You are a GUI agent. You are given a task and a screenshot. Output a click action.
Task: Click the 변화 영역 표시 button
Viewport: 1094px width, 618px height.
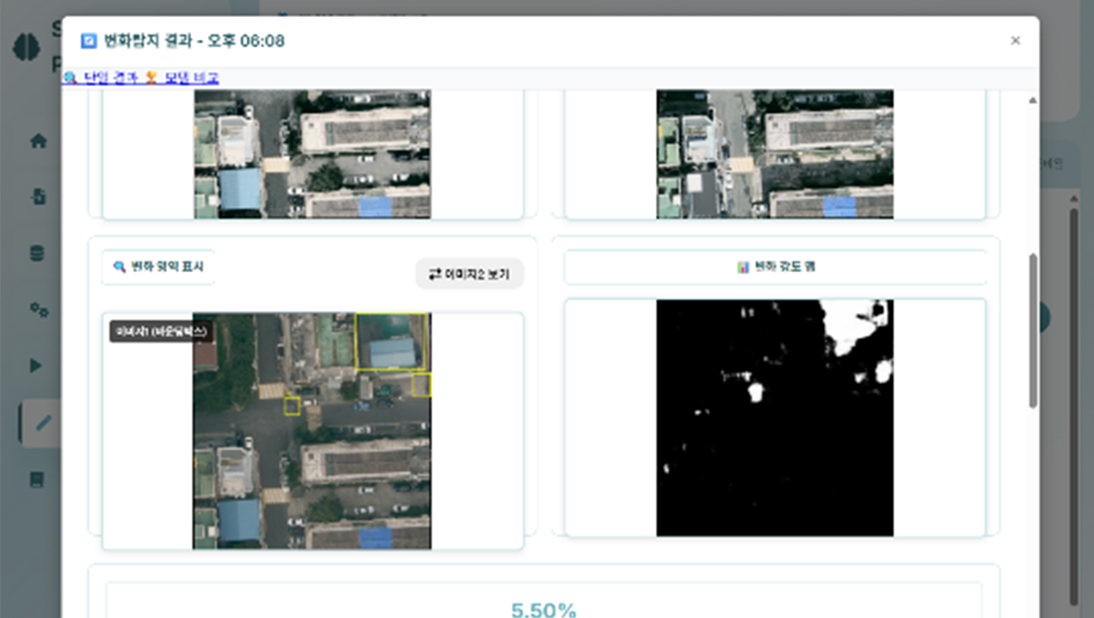[x=158, y=267]
